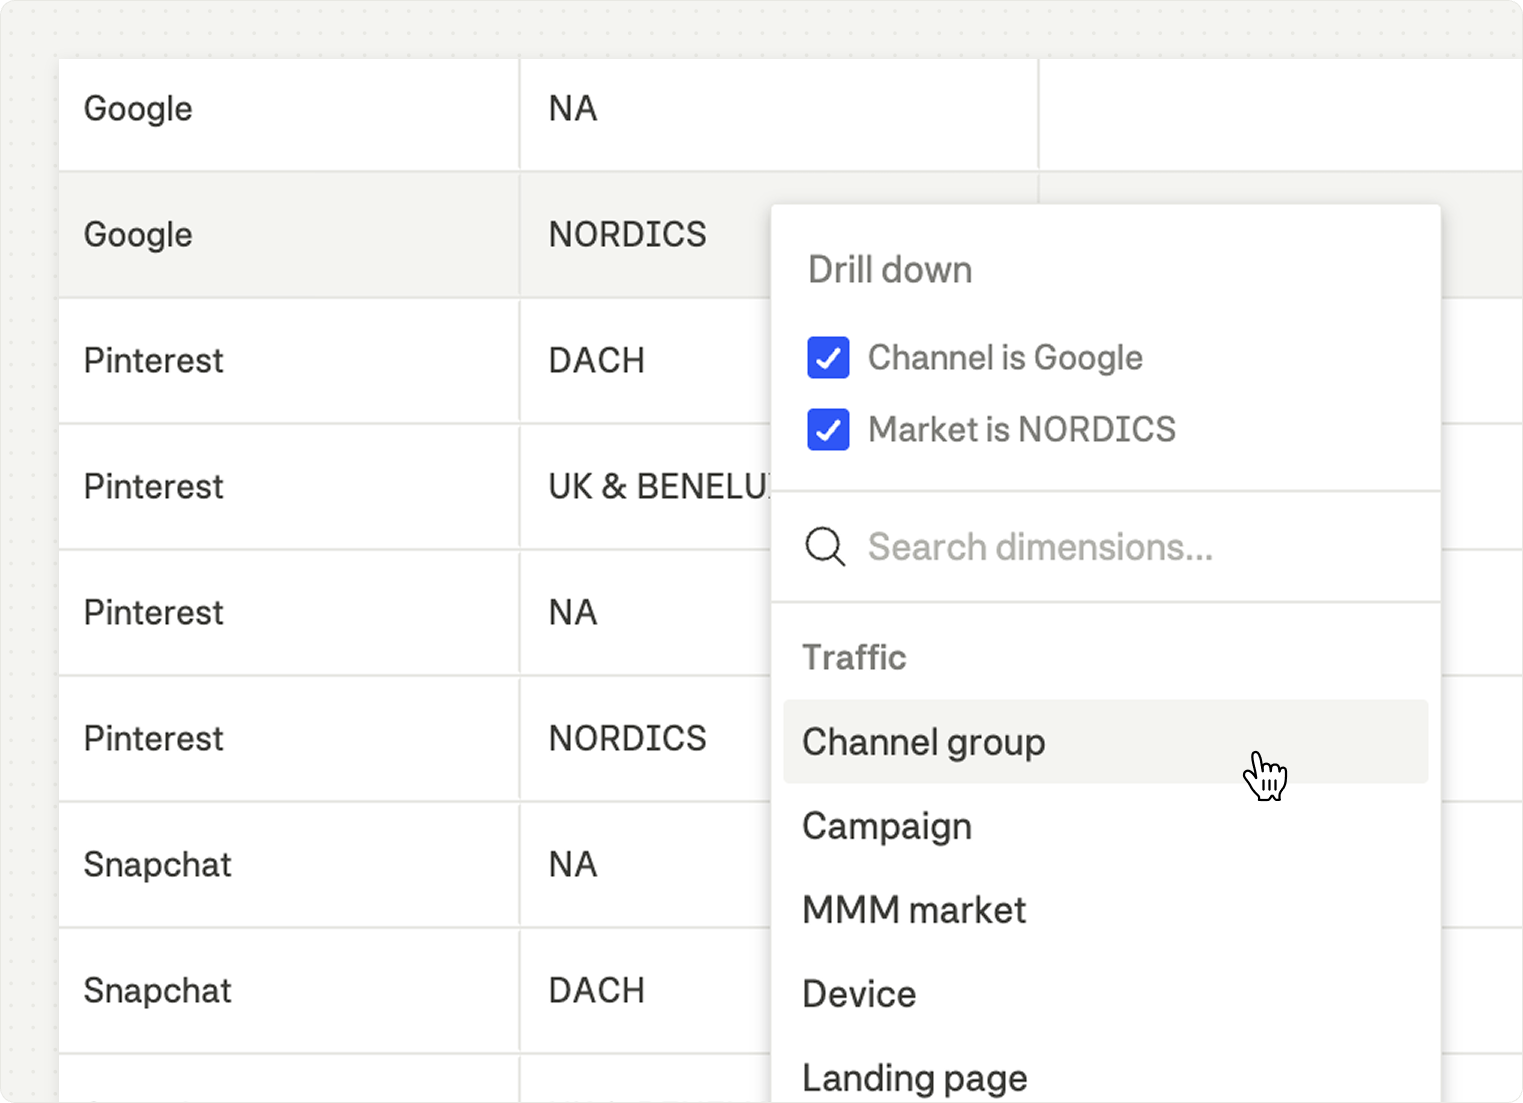Choose the Landing page dimension

914,1078
